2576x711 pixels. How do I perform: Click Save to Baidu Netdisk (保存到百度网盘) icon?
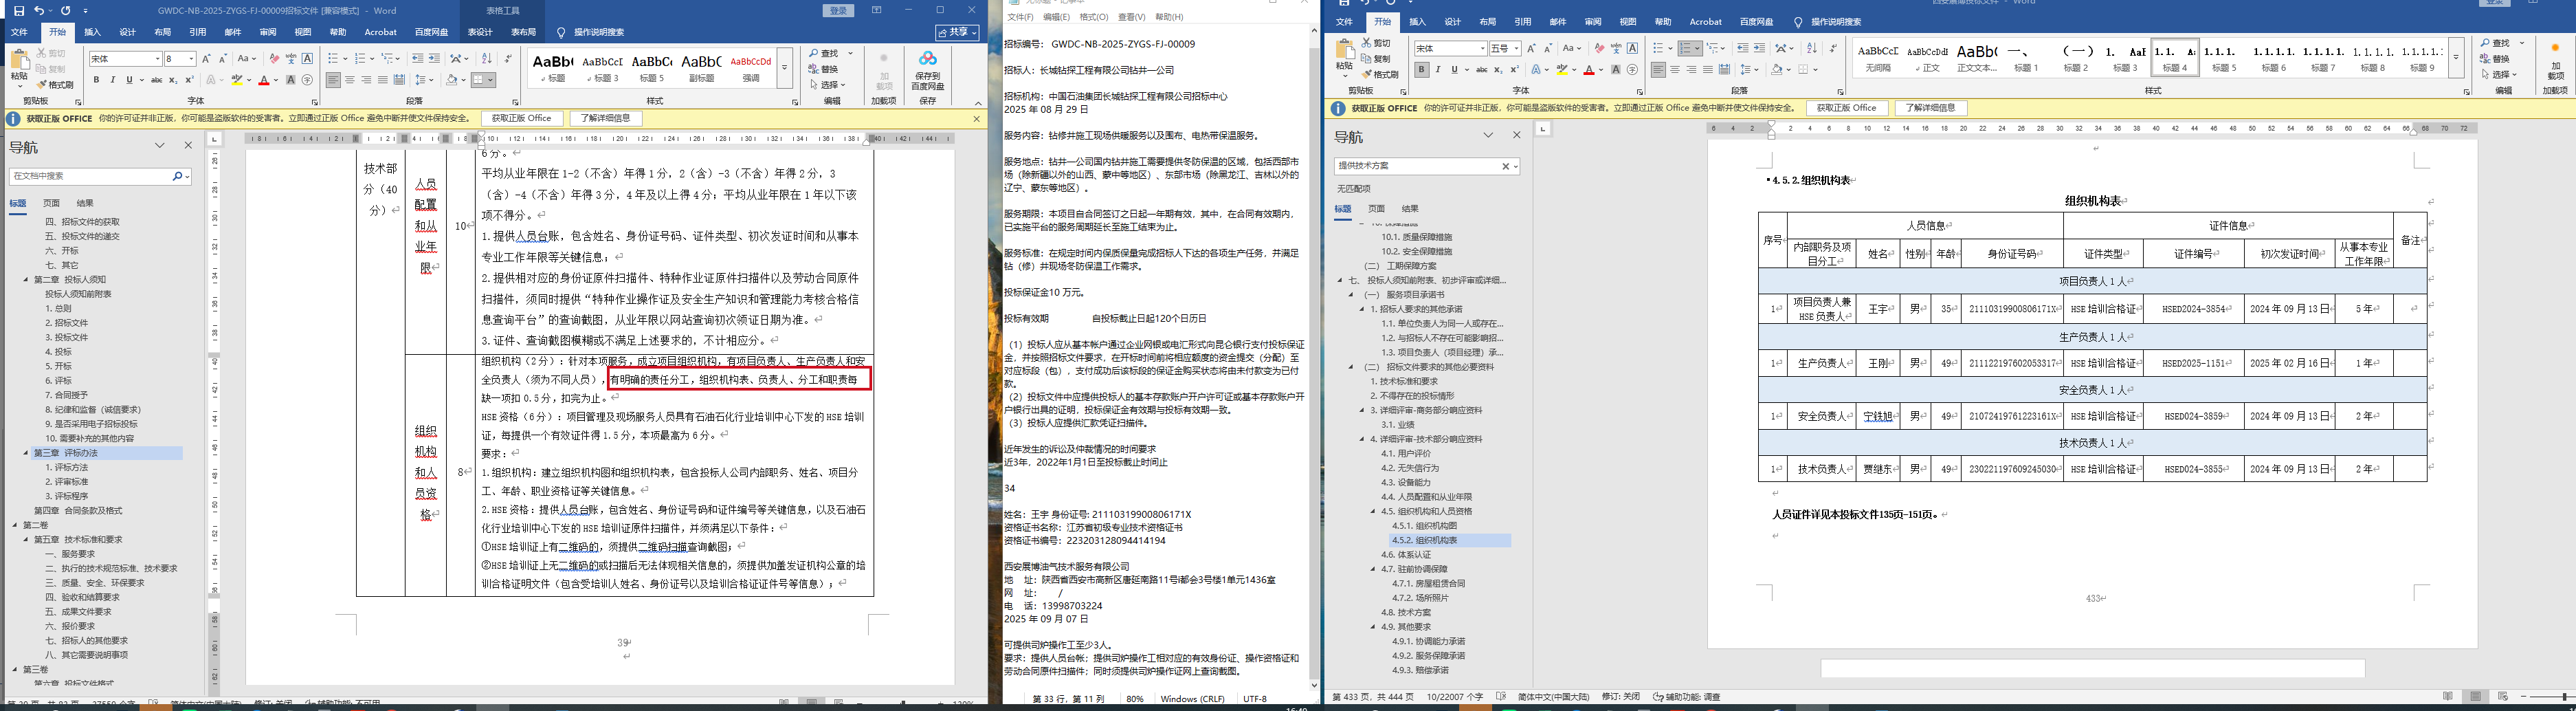[928, 70]
